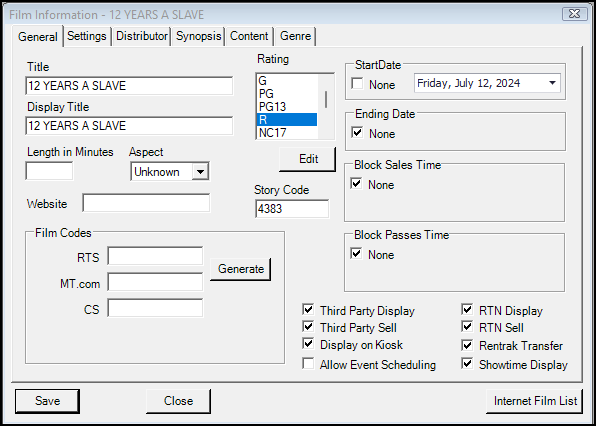Check the StartDate None checkbox
This screenshot has height=426, width=596.
pyautogui.click(x=357, y=84)
